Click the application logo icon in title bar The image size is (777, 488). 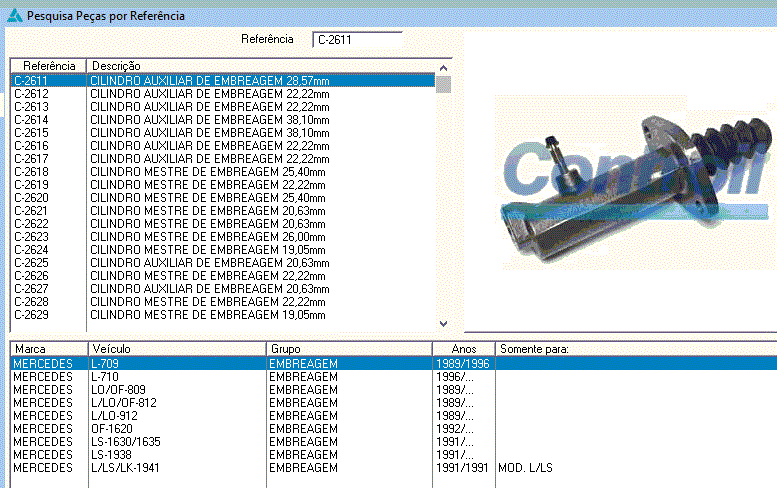(13, 16)
